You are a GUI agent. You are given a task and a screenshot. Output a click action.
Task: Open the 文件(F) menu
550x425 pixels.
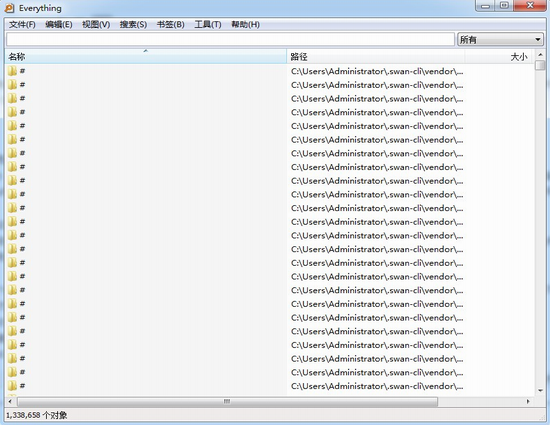click(22, 25)
